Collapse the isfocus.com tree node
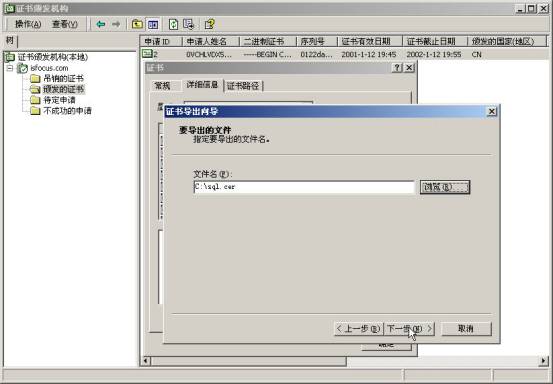The width and height of the screenshot is (553, 384). click(10, 68)
